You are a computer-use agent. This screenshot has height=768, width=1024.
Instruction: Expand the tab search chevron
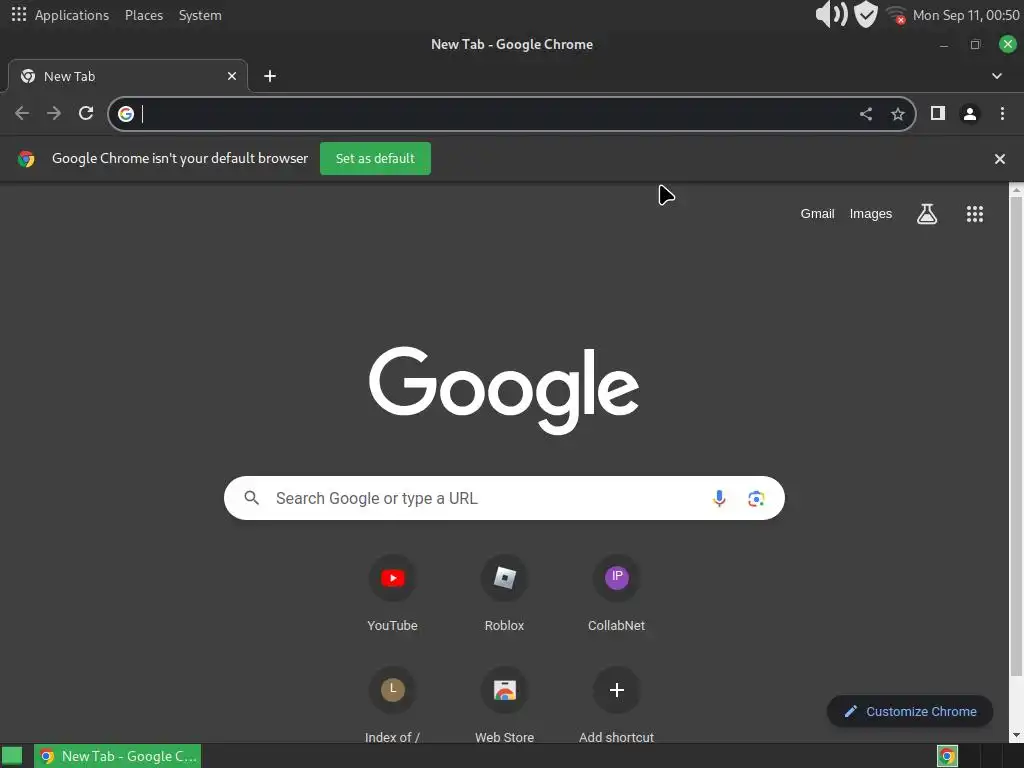(997, 76)
